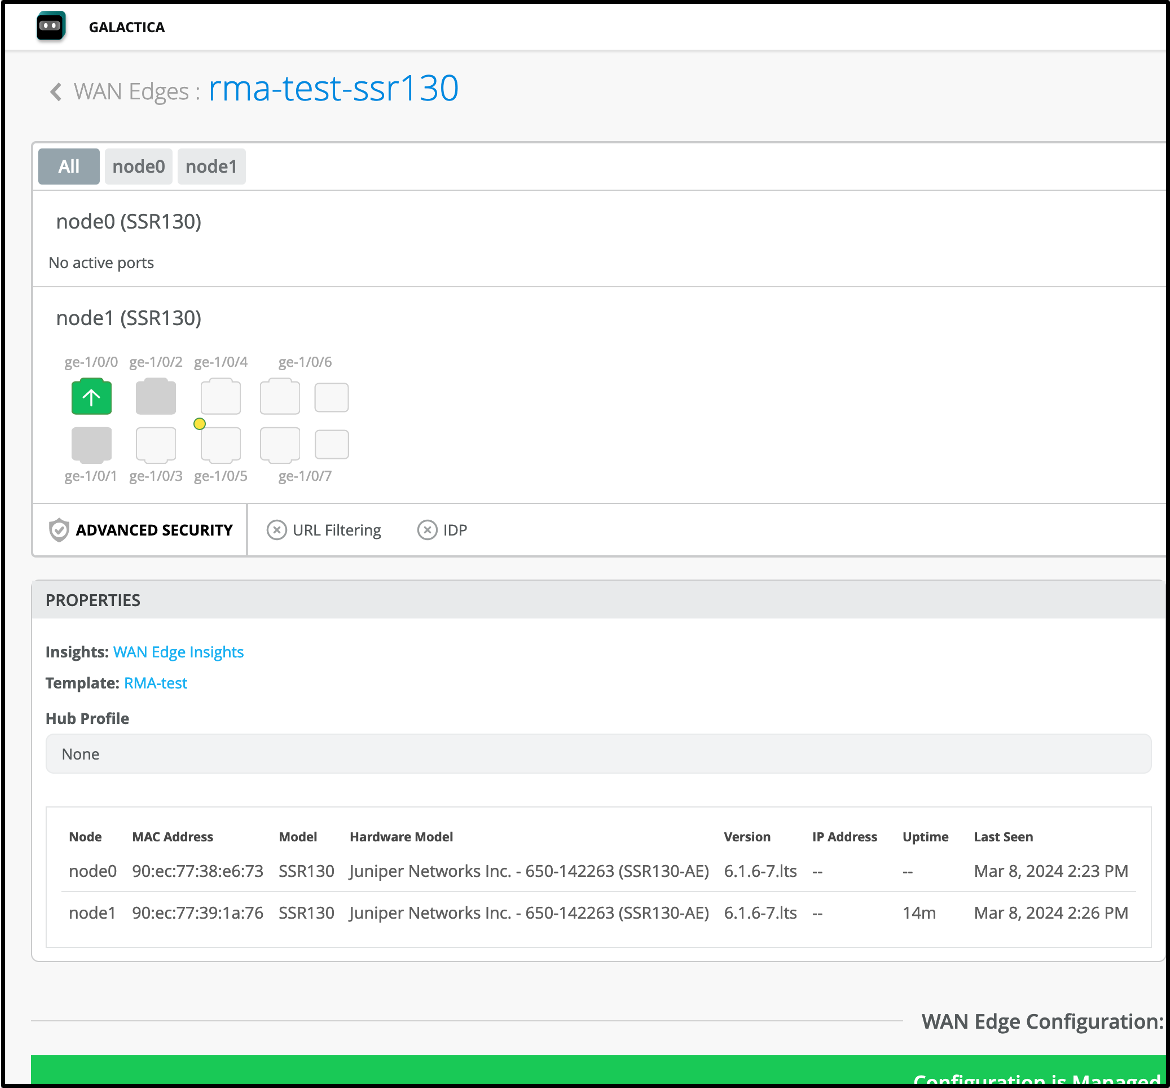Click the yellow status dot near ge-1/0/5
This screenshot has height=1088, width=1170.
point(199,424)
